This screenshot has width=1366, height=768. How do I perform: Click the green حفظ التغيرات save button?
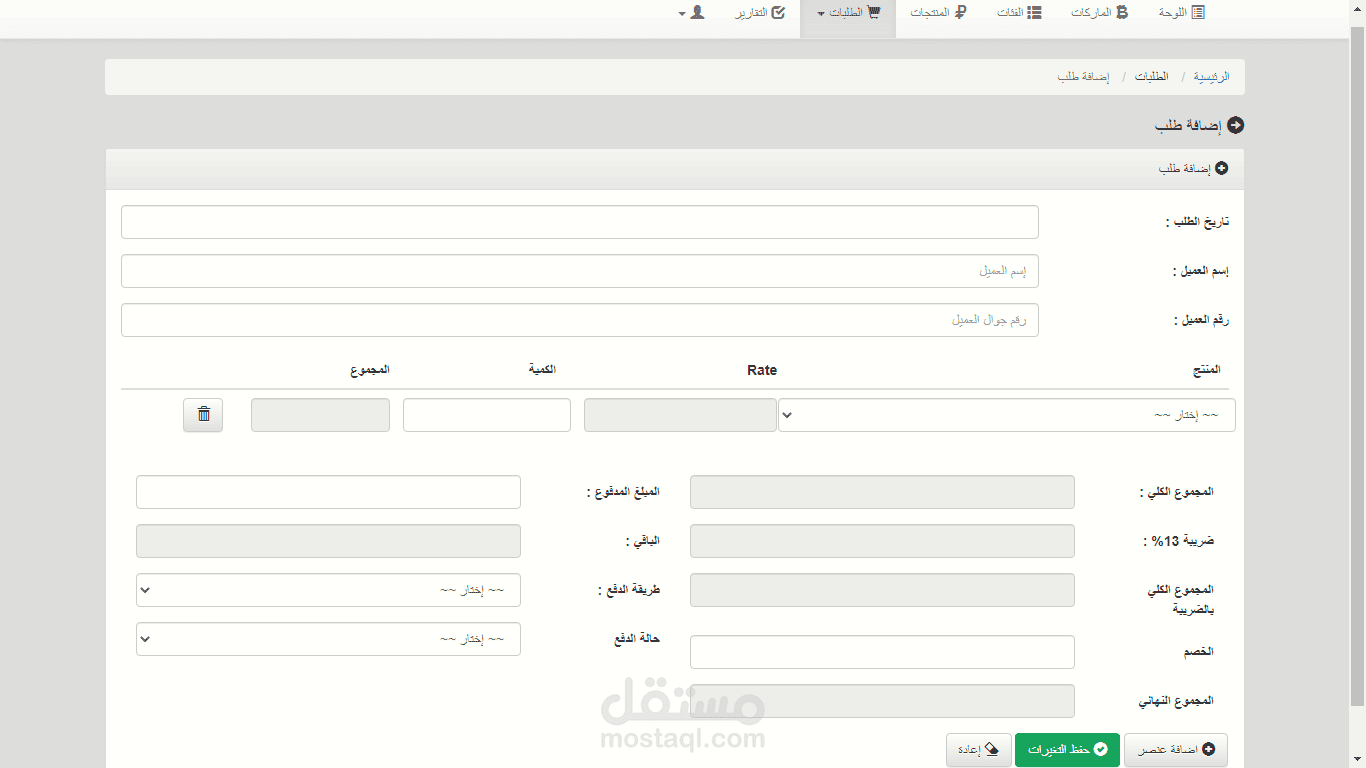[x=1067, y=750]
